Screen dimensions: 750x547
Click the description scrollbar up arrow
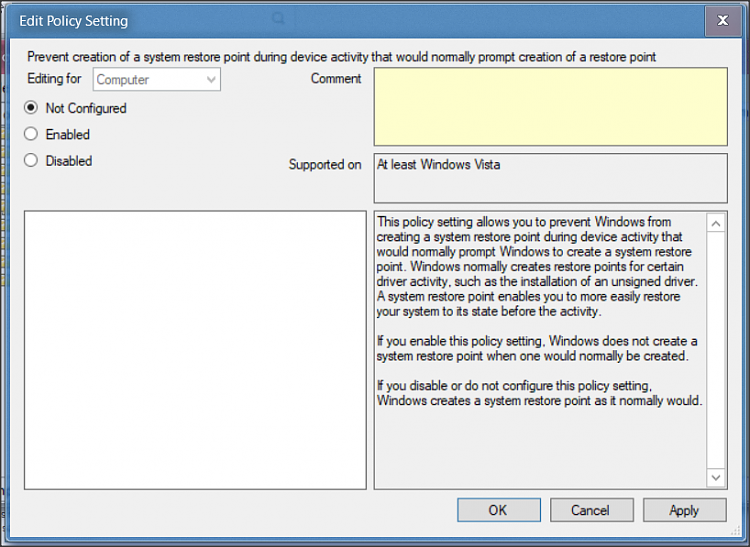point(716,224)
